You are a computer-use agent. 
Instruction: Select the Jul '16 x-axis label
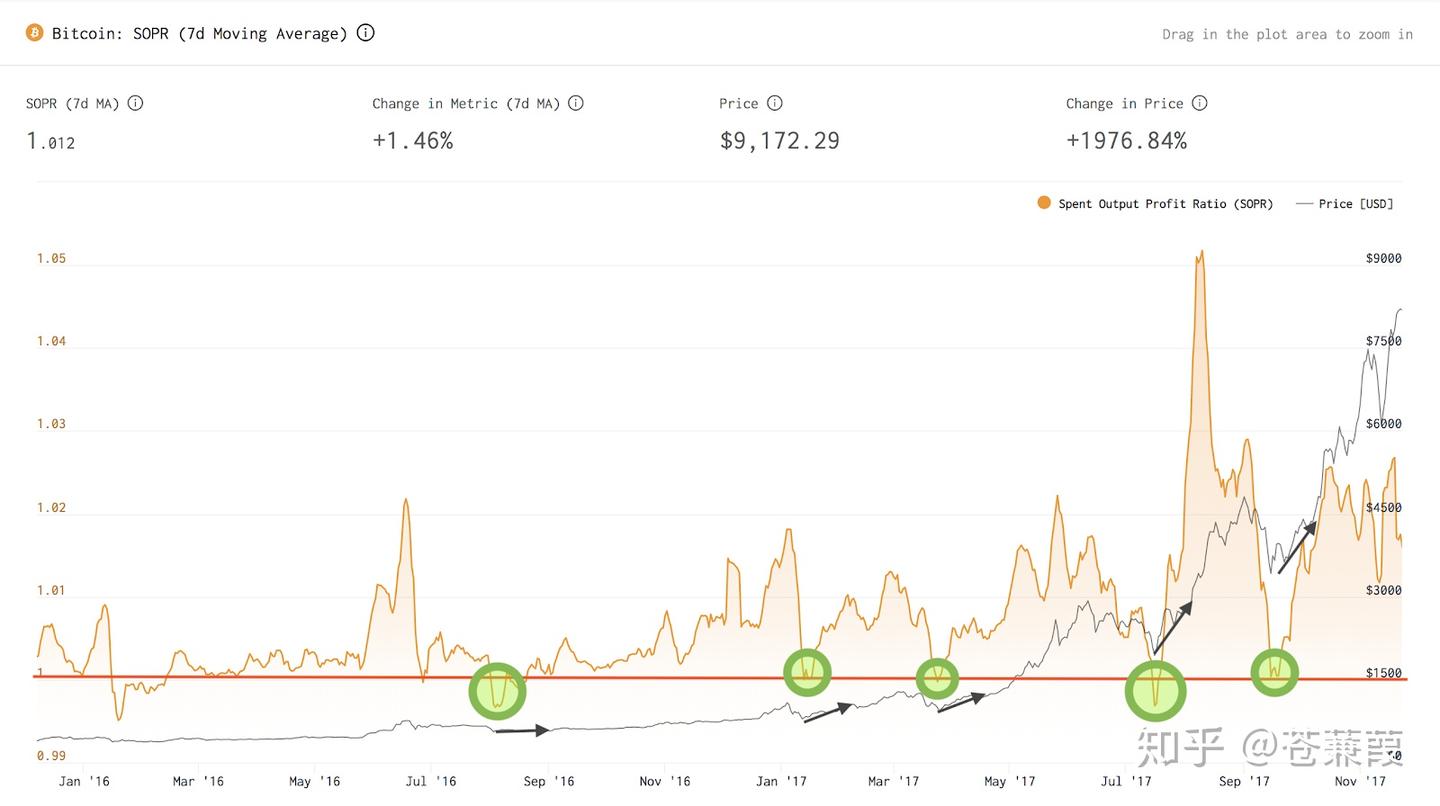click(x=431, y=781)
